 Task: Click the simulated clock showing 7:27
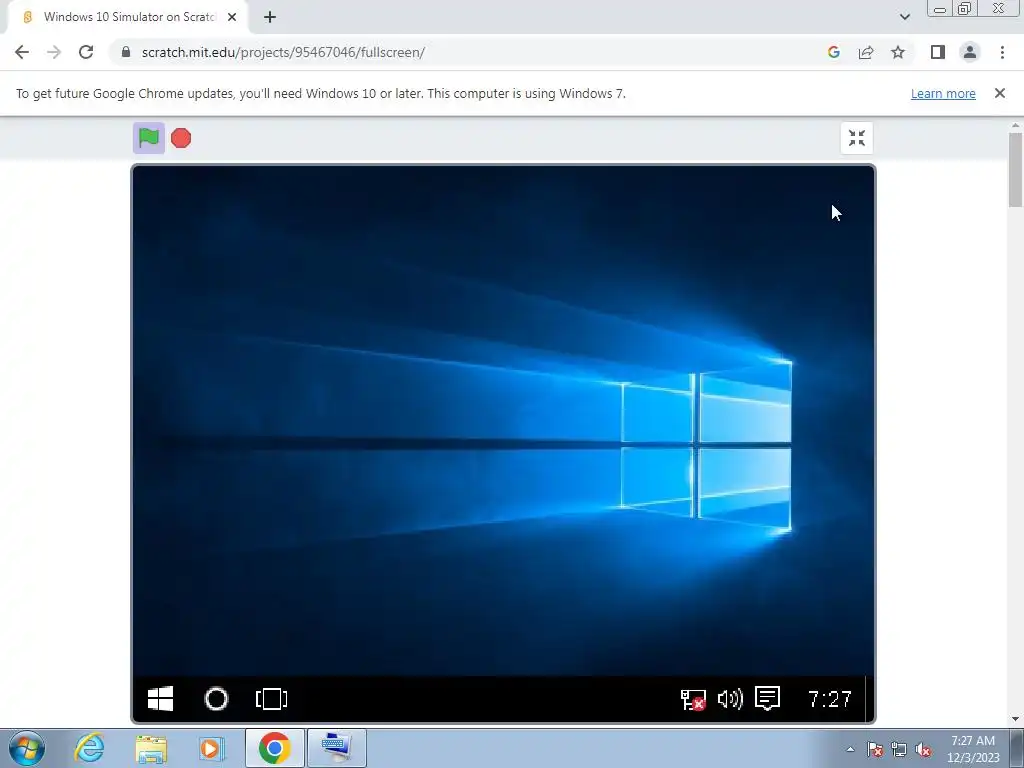pos(829,699)
